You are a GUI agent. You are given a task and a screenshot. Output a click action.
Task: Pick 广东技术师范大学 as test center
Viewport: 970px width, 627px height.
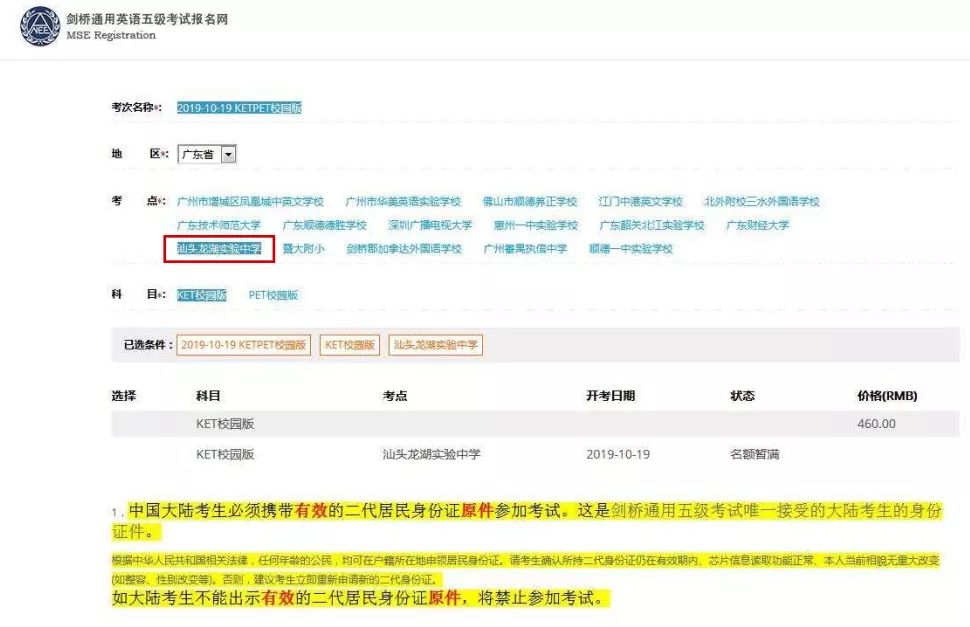[x=218, y=225]
